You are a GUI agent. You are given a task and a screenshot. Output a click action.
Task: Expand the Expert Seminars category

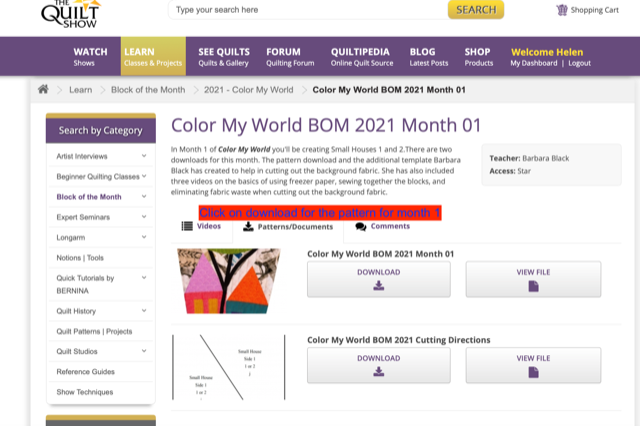(144, 216)
